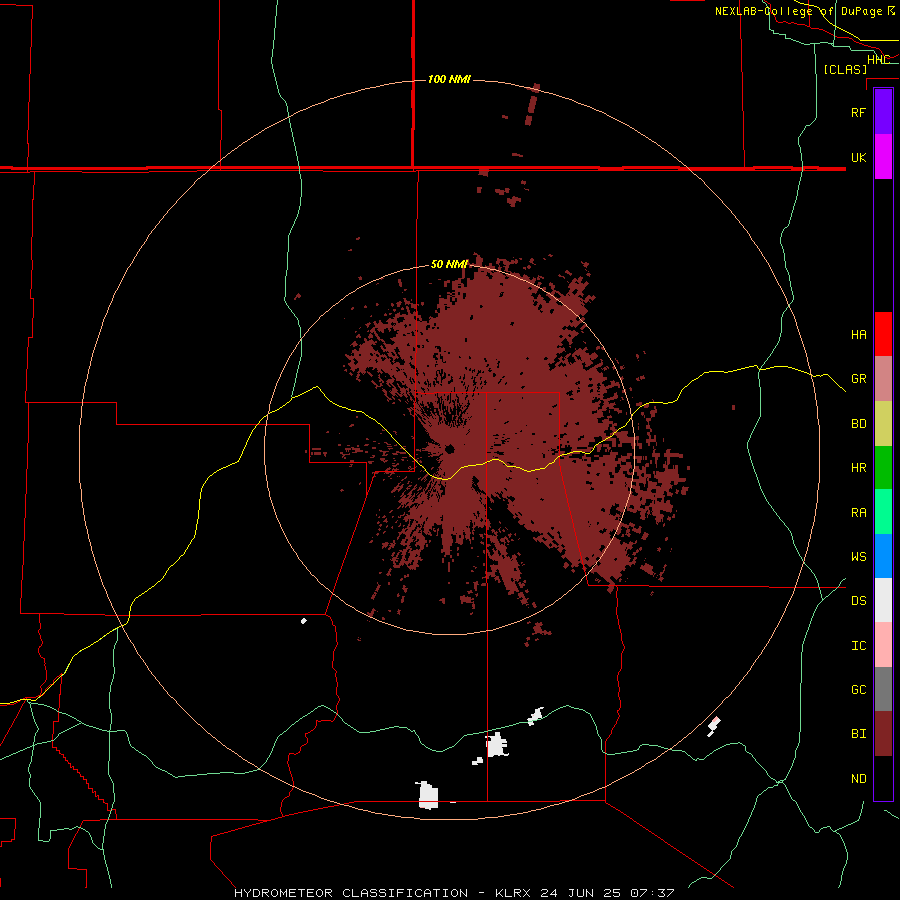This screenshot has height=900, width=900.
Task: Click the UK legend label
Action: 858,157
